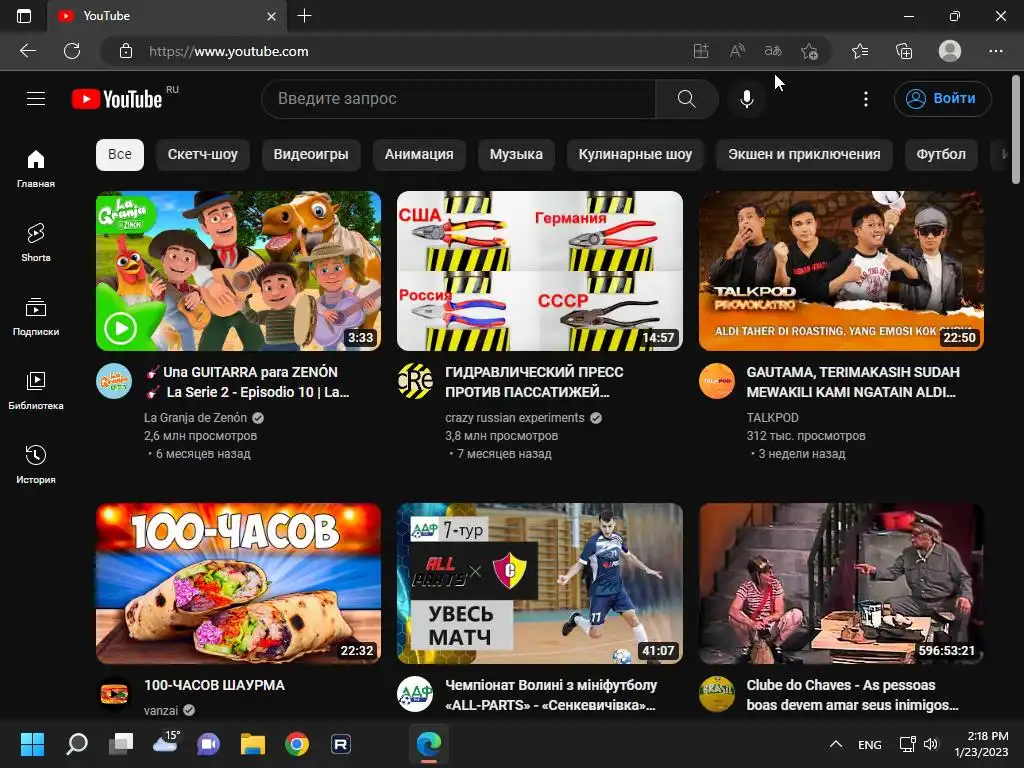This screenshot has height=768, width=1024.
Task: Launch Google Chrome from taskbar
Action: point(297,744)
